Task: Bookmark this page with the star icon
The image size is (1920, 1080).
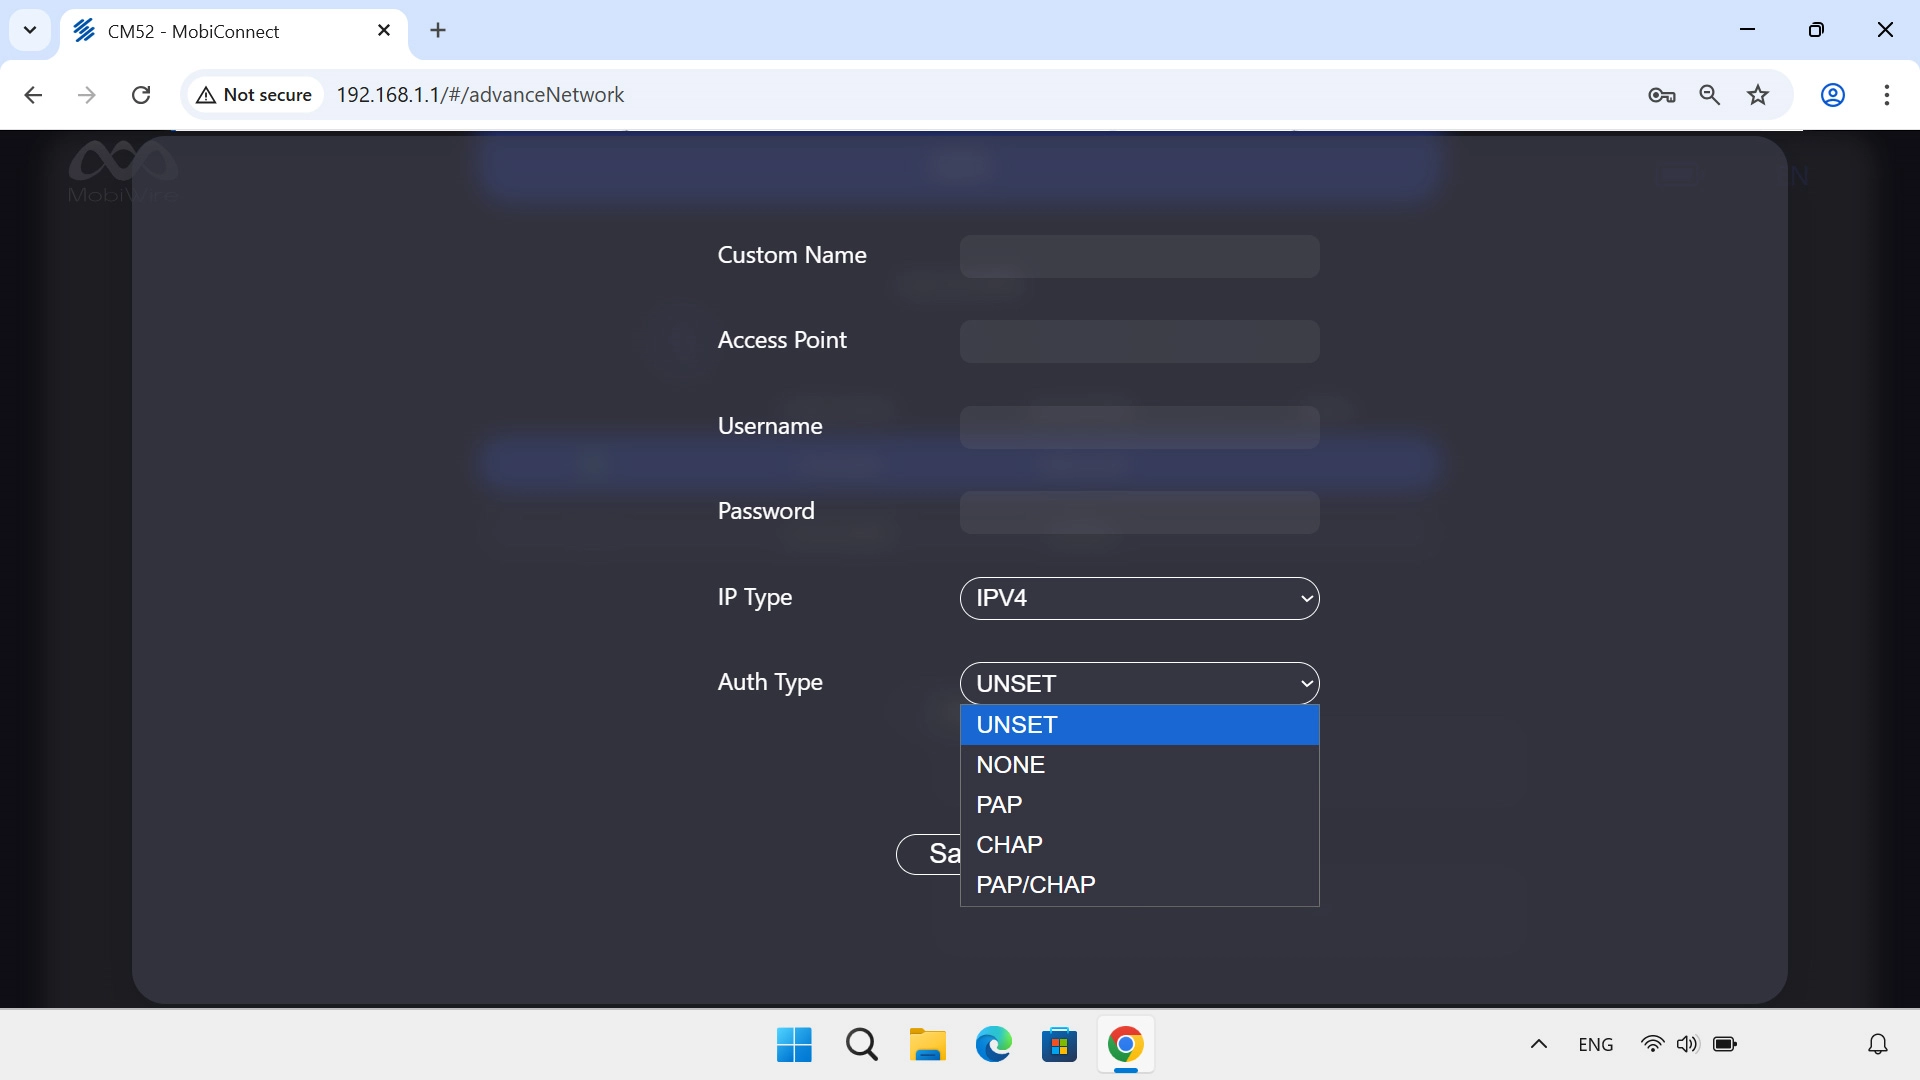Action: [1758, 95]
